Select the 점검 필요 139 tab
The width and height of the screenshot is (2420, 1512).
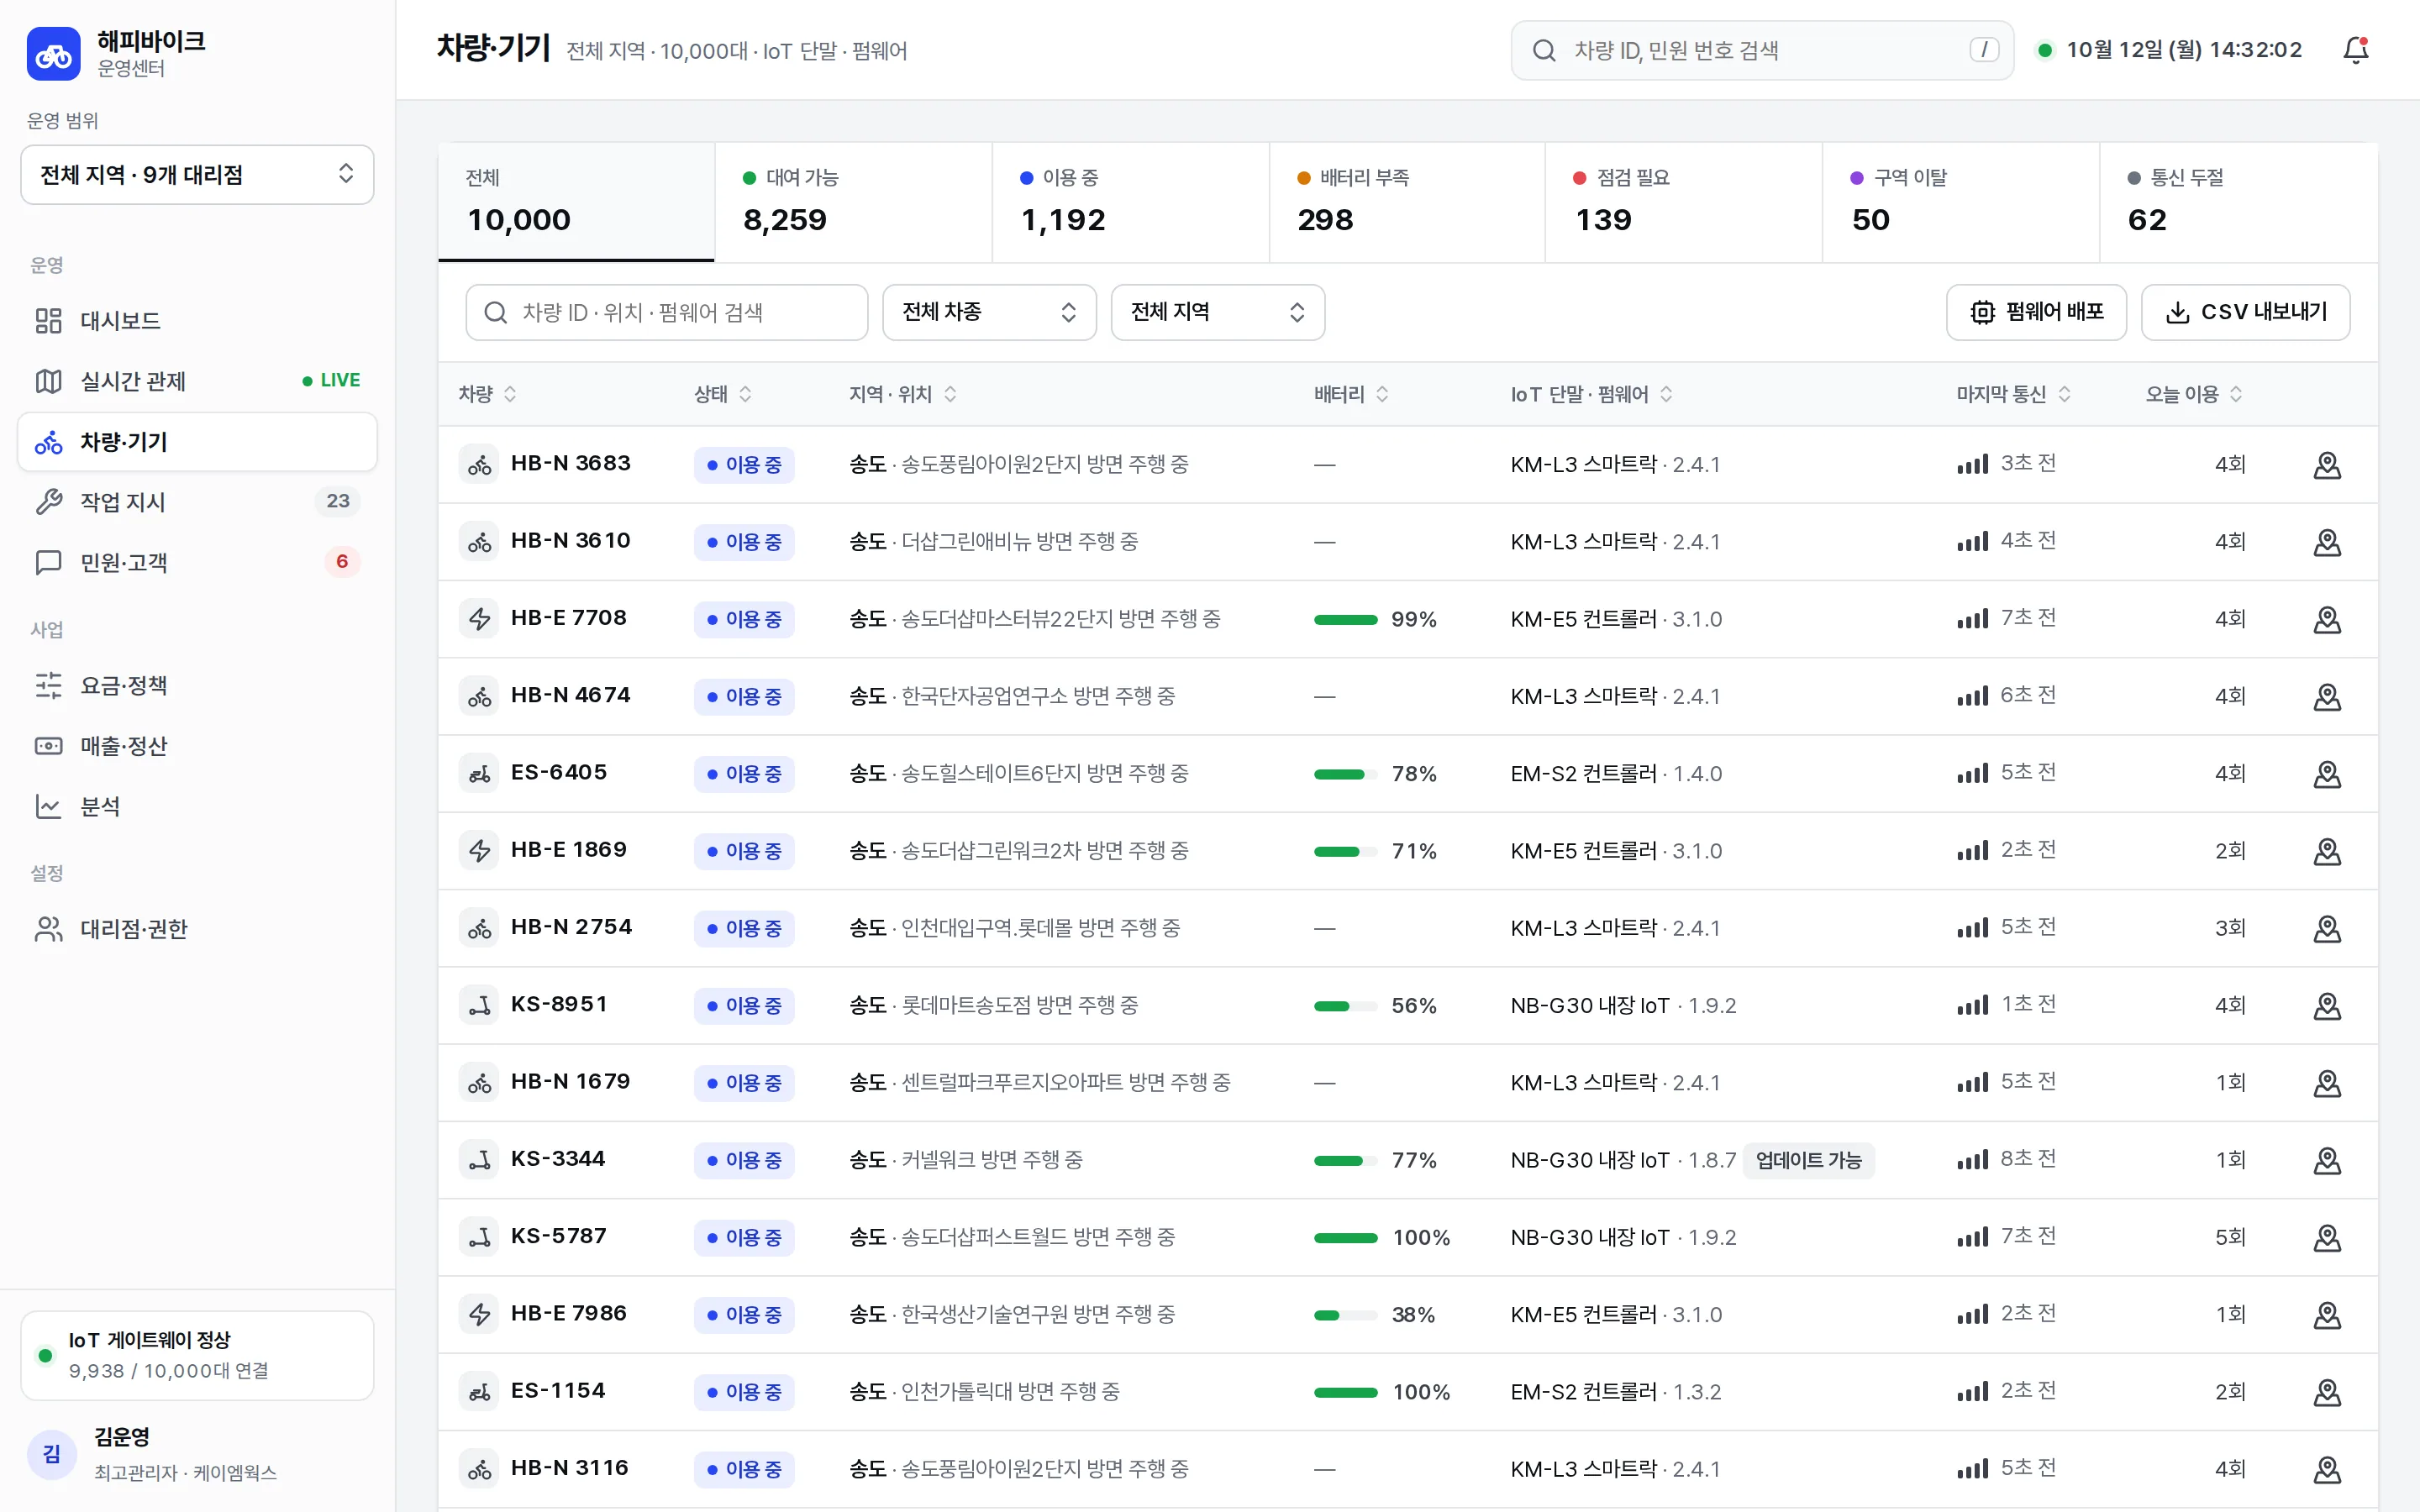1684,202
